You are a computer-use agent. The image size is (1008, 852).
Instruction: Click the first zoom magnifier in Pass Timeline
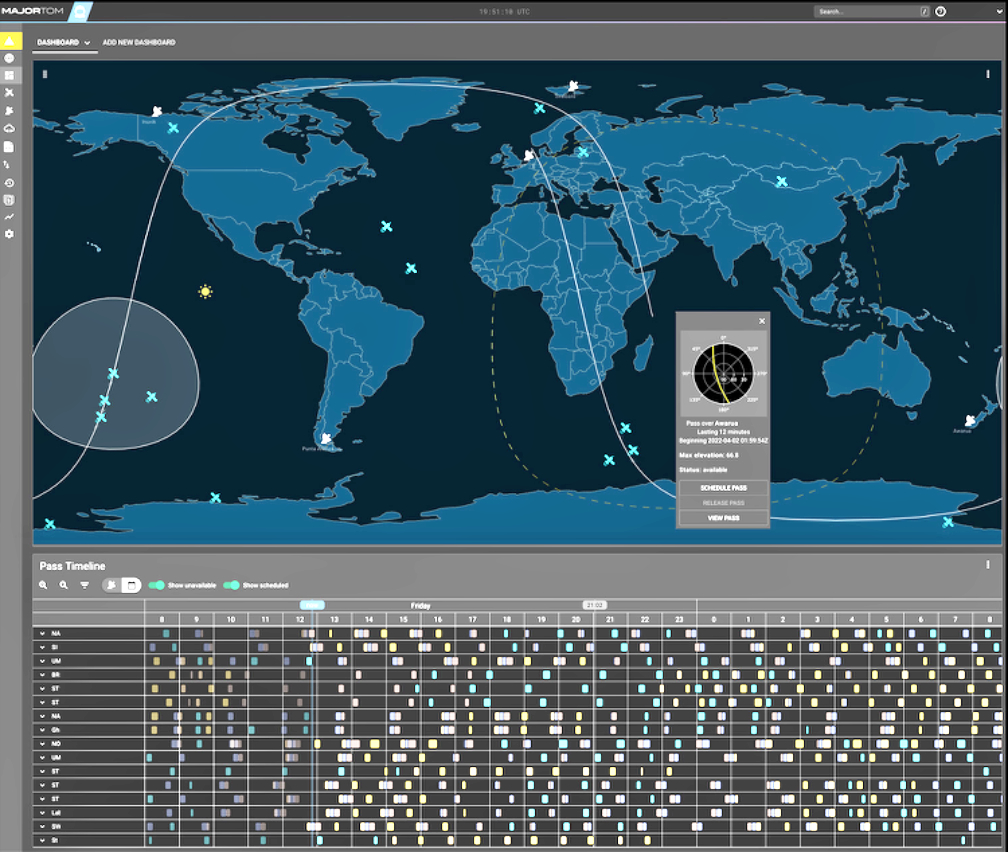(44, 585)
